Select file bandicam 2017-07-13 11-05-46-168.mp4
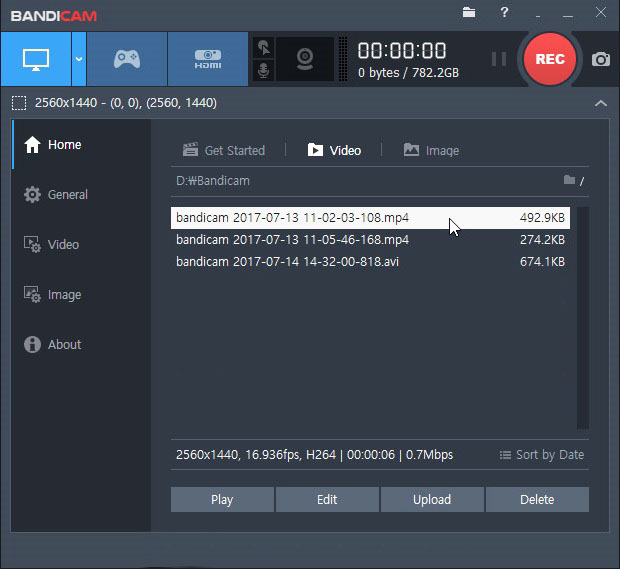The width and height of the screenshot is (620, 569). (370, 240)
